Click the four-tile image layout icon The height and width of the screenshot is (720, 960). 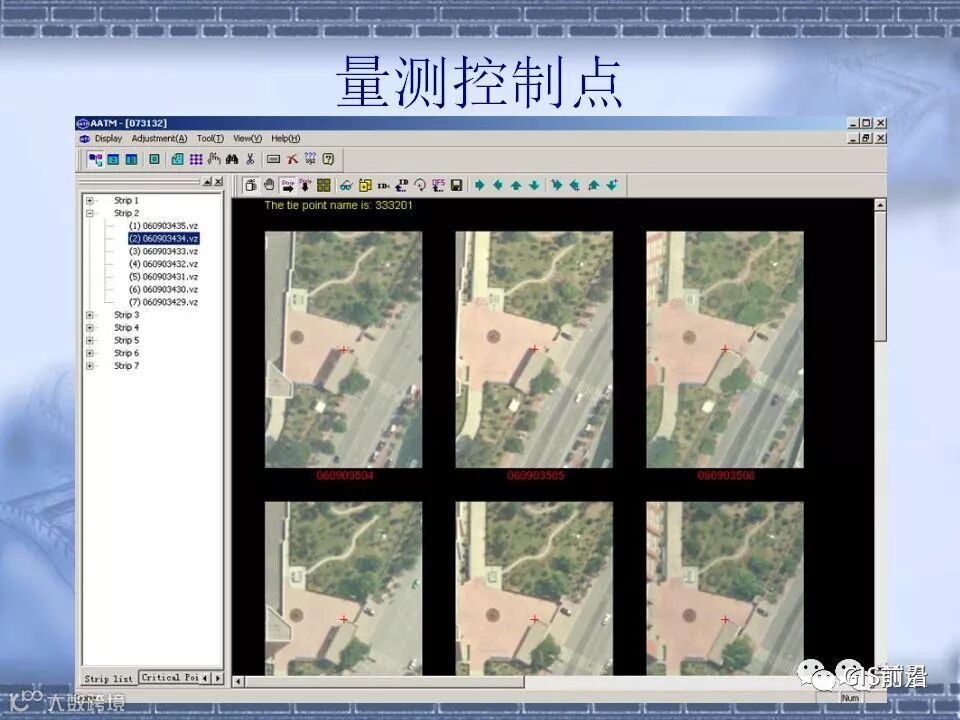(323, 185)
